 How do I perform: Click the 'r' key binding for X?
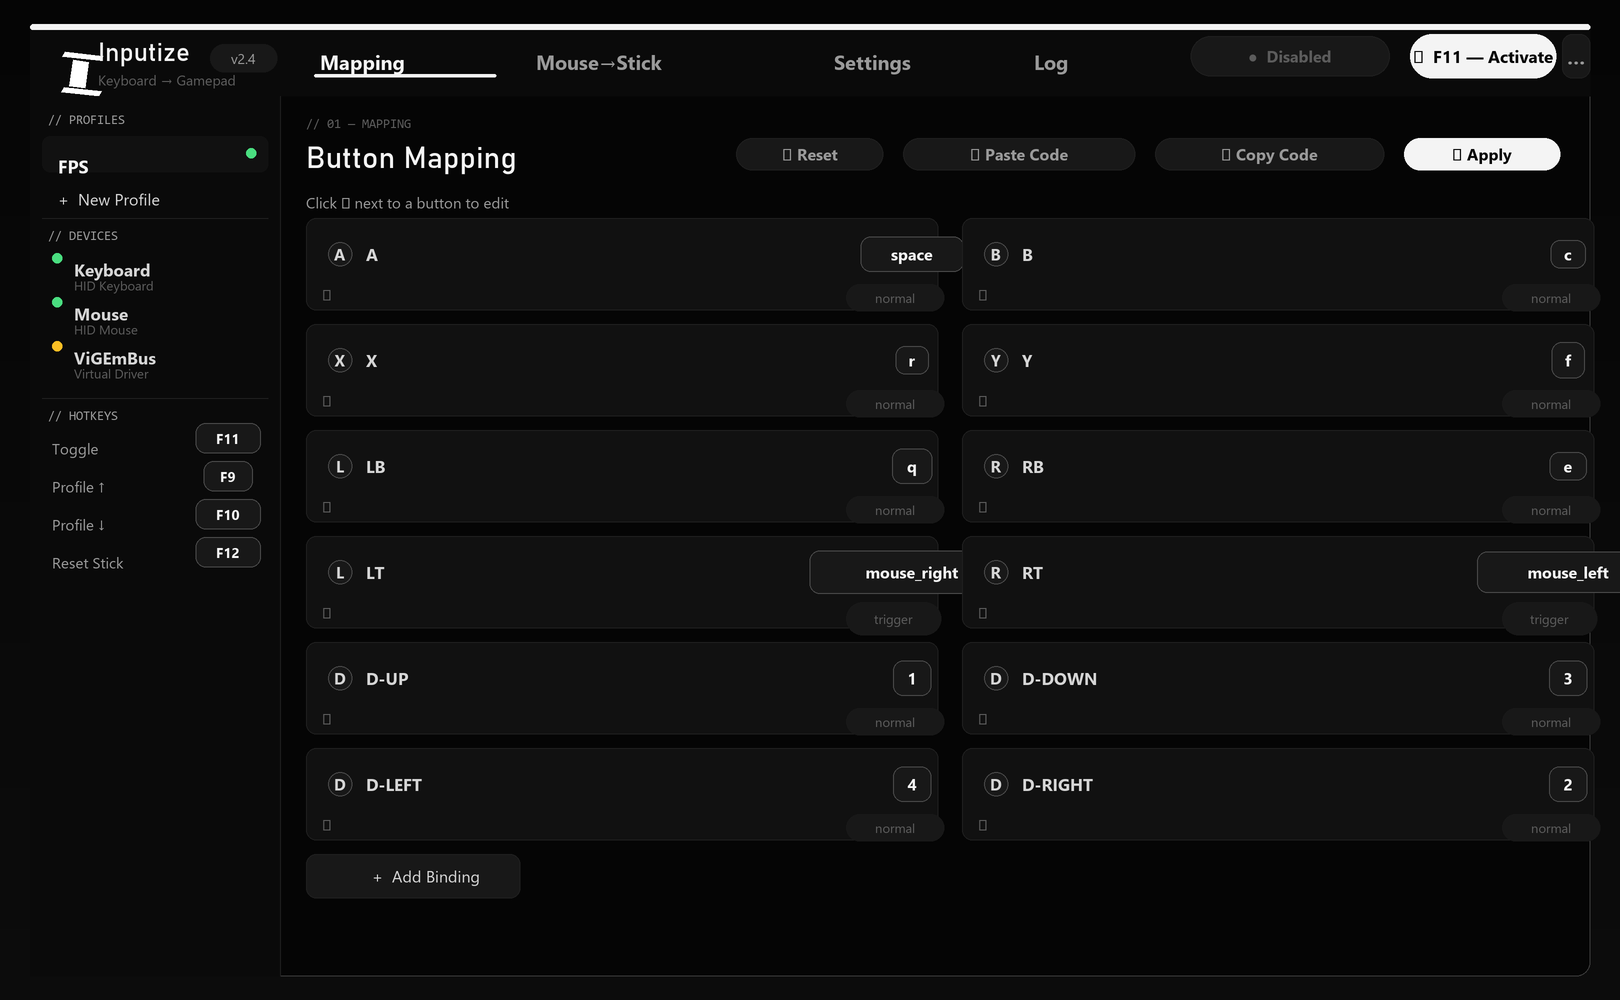coord(912,361)
